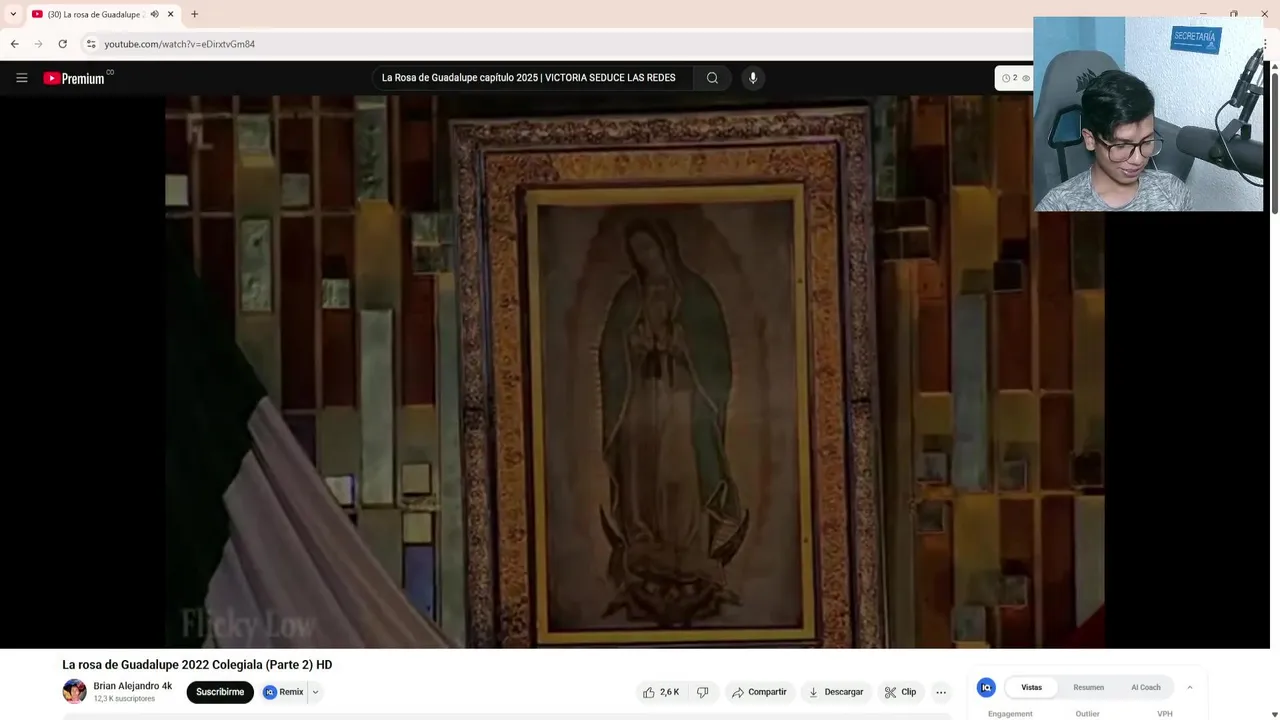Download video with Descargar

tap(836, 692)
